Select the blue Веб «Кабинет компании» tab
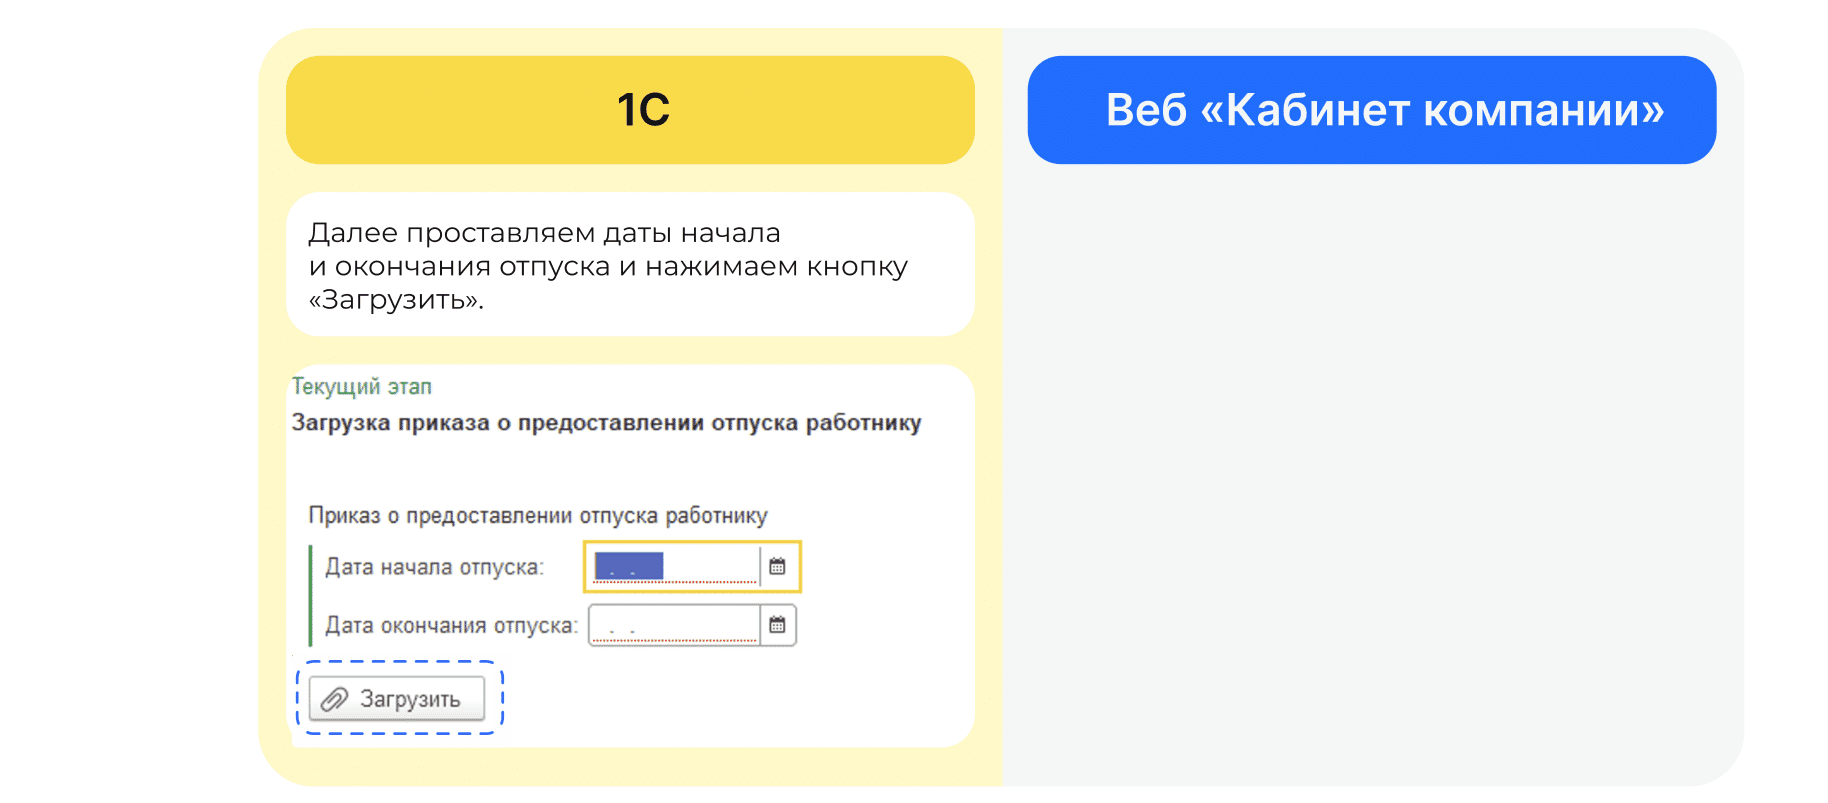This screenshot has height=803, width=1828. click(1372, 110)
